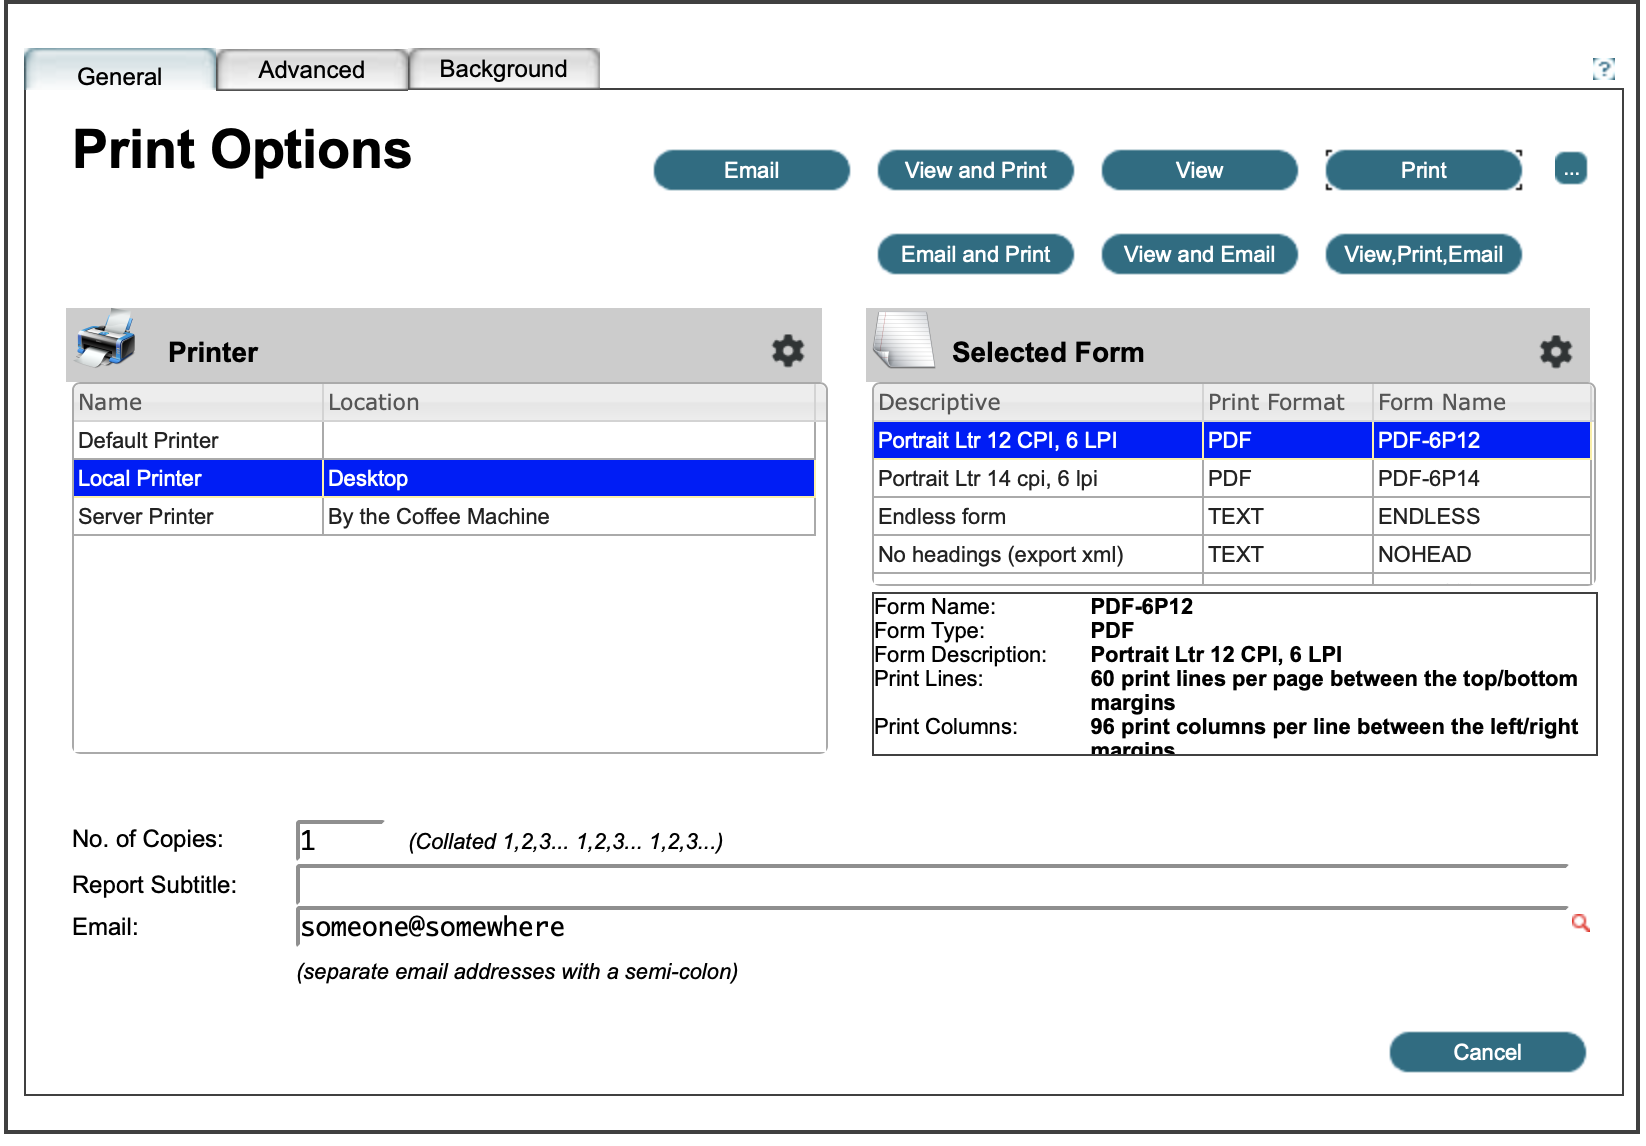Screen dimensions: 1646x1146
Task: Select the Endless form row
Action: click(942, 517)
